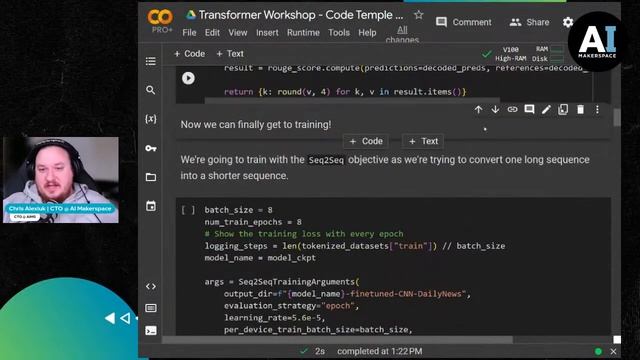Open the Edit menu
Viewport: 640px width, 360px height.
(212, 33)
